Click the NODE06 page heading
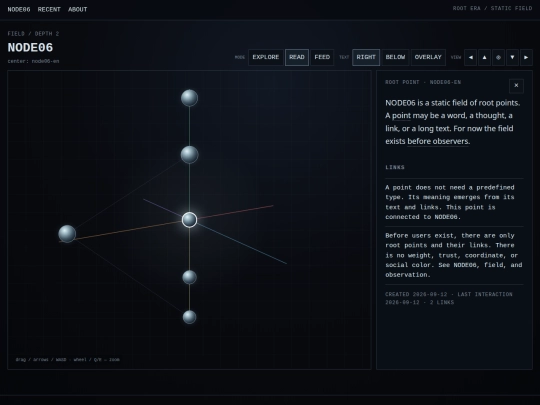 (x=30, y=48)
